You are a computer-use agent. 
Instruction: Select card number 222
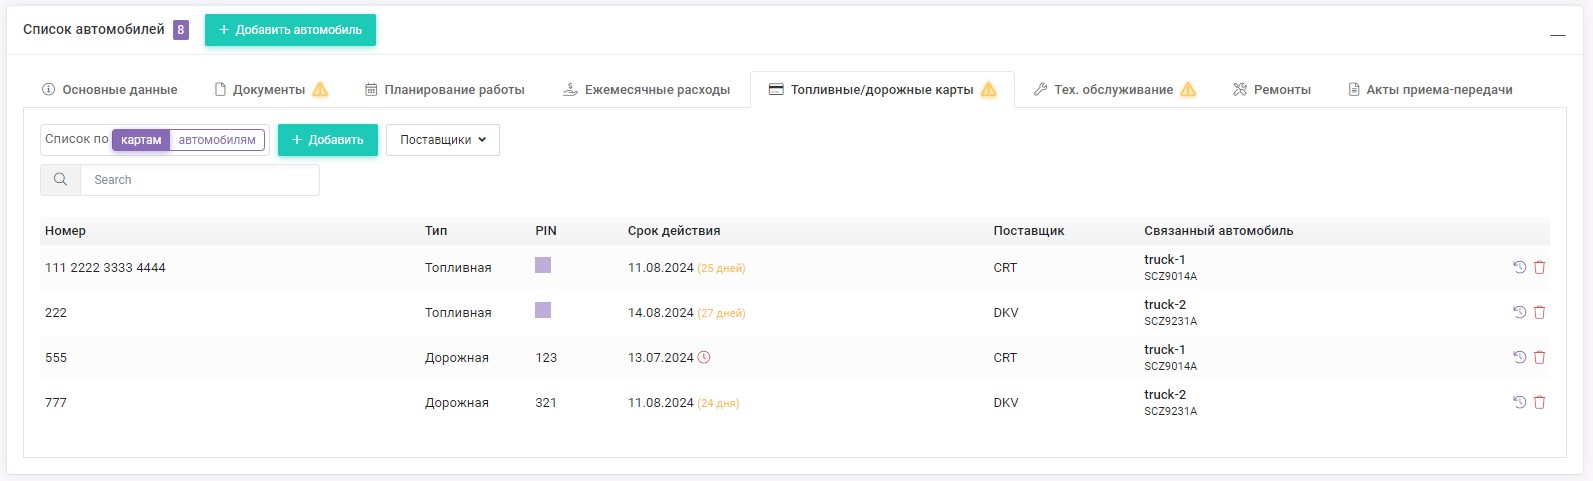pyautogui.click(x=56, y=312)
